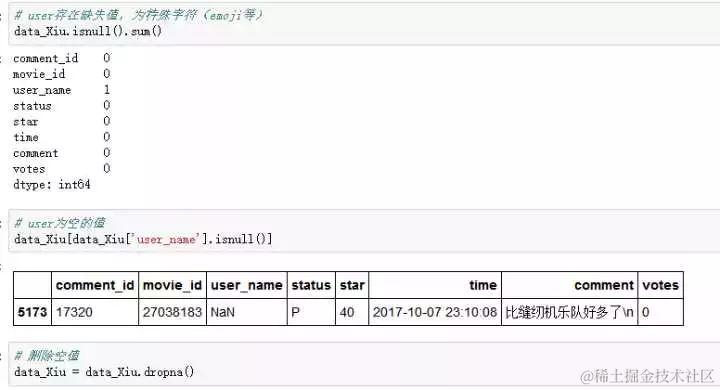The image size is (720, 390).
Task: Click the delete-null-values comment in last cell
Action: pos(46,356)
